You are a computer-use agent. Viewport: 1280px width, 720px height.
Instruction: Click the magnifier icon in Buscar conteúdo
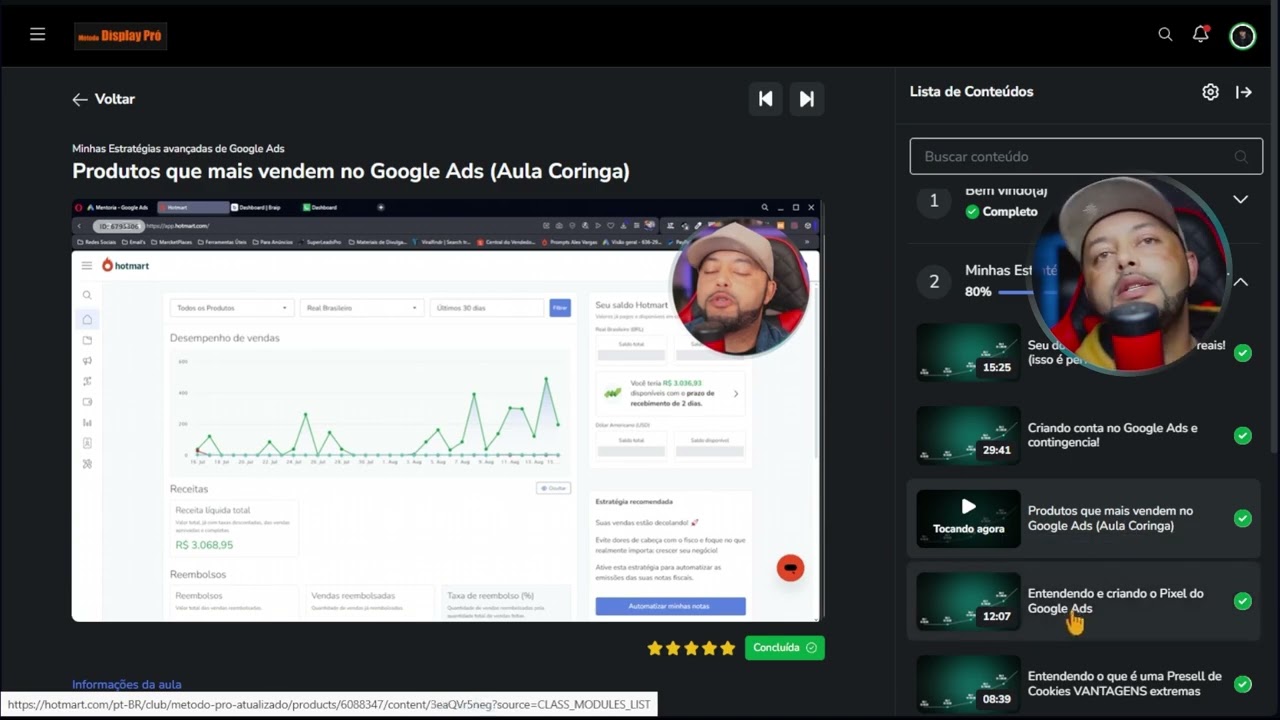pyautogui.click(x=1241, y=157)
